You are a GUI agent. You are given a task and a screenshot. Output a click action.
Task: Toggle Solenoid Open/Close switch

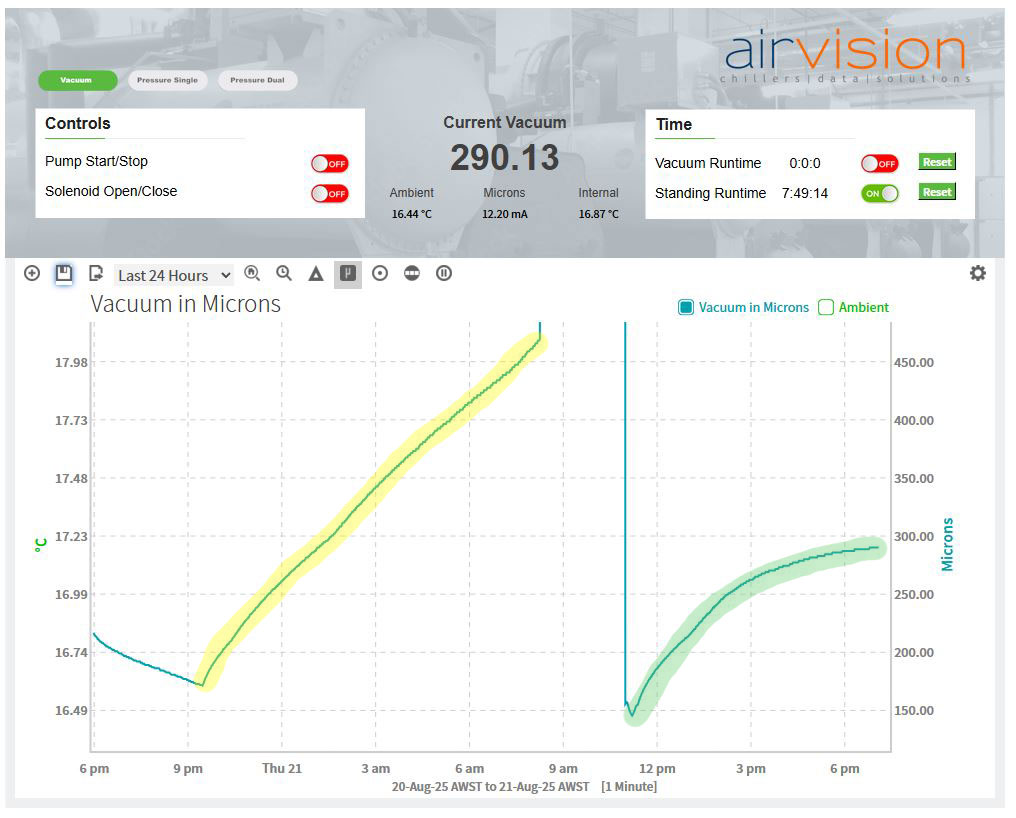tap(330, 191)
